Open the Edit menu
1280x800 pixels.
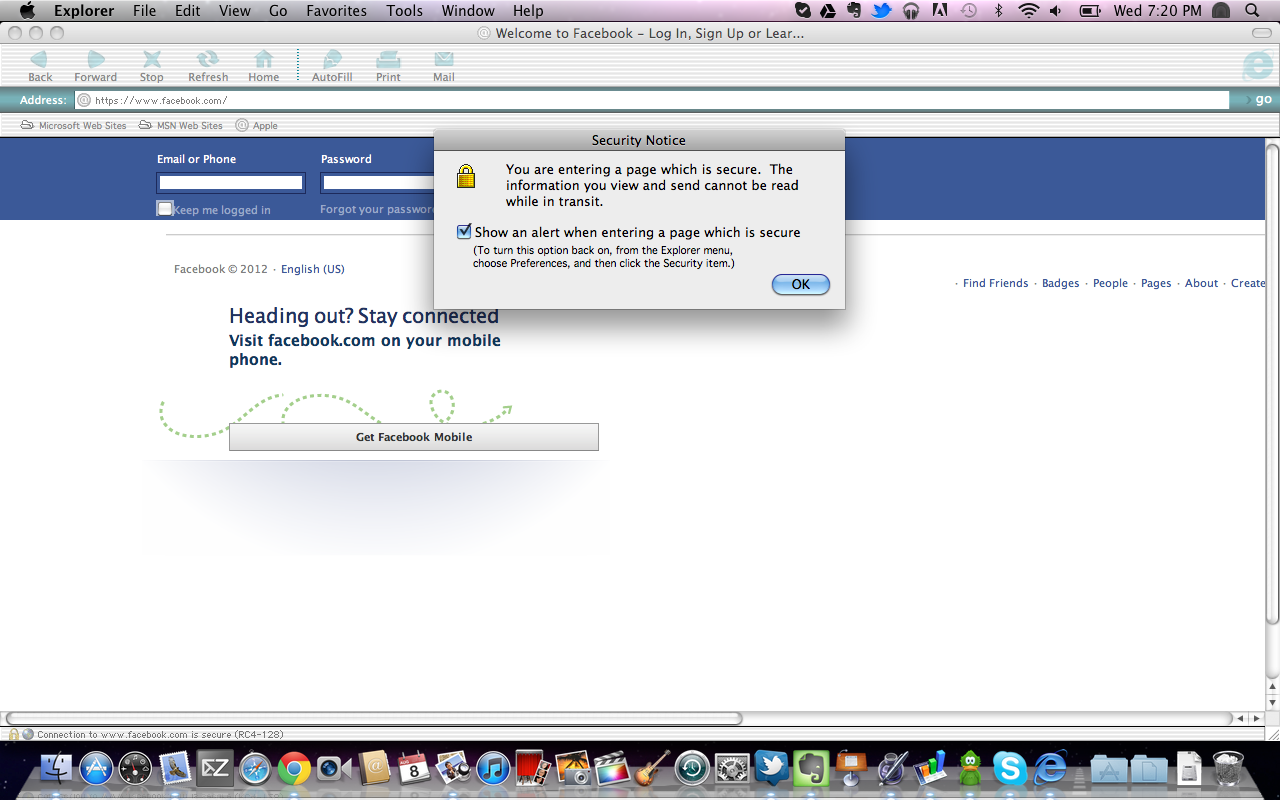point(188,11)
